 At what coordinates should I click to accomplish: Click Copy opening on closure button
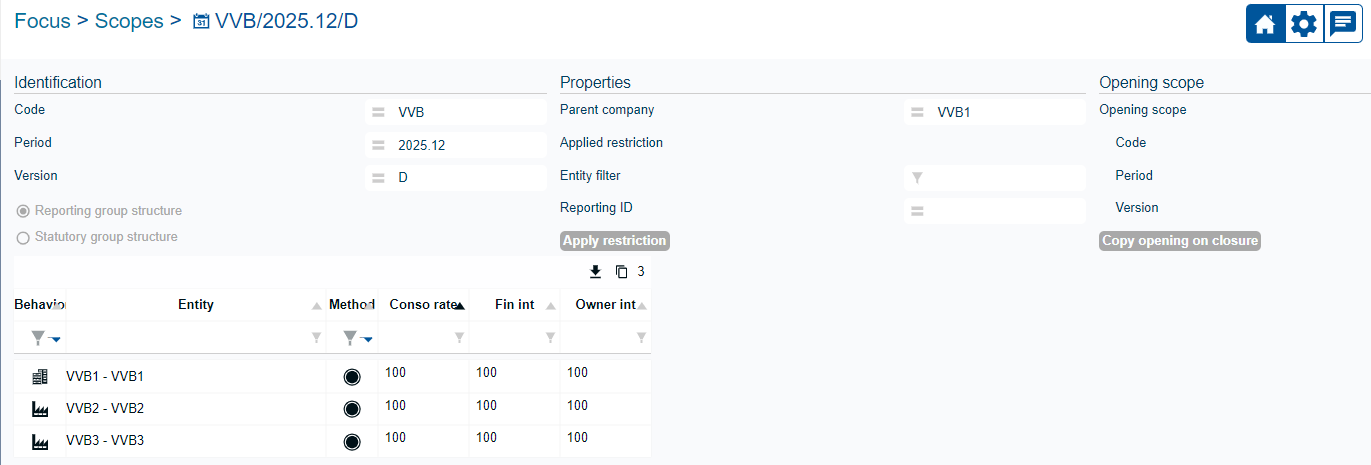[x=1180, y=241]
